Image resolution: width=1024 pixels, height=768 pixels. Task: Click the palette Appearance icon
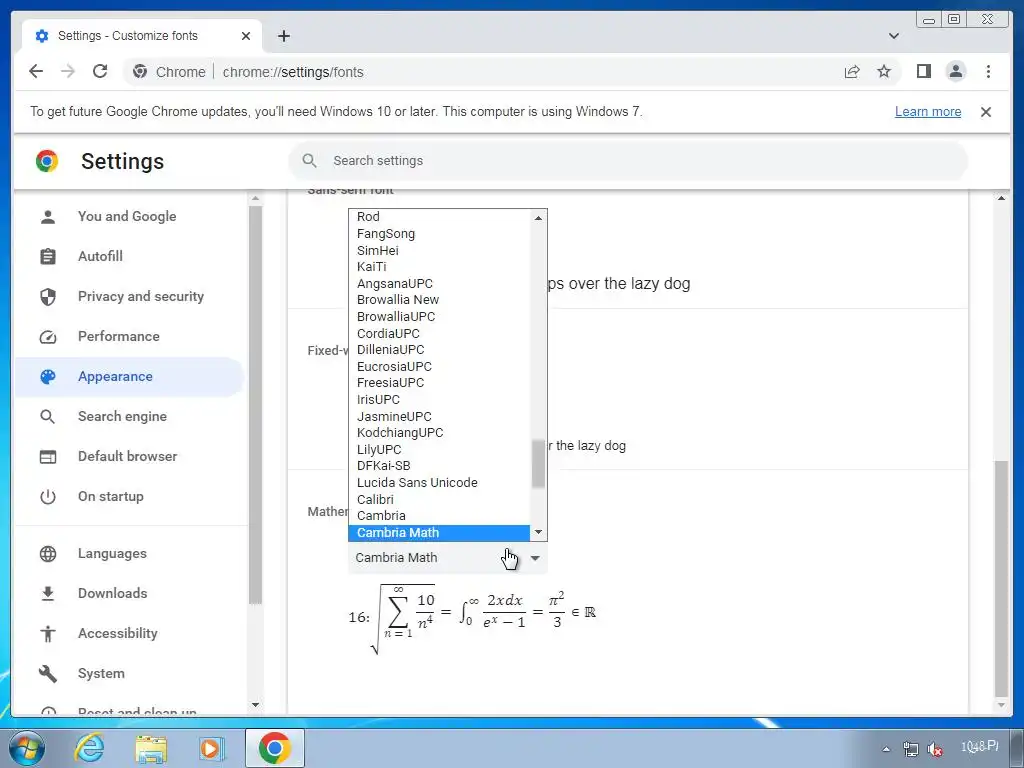(48, 377)
